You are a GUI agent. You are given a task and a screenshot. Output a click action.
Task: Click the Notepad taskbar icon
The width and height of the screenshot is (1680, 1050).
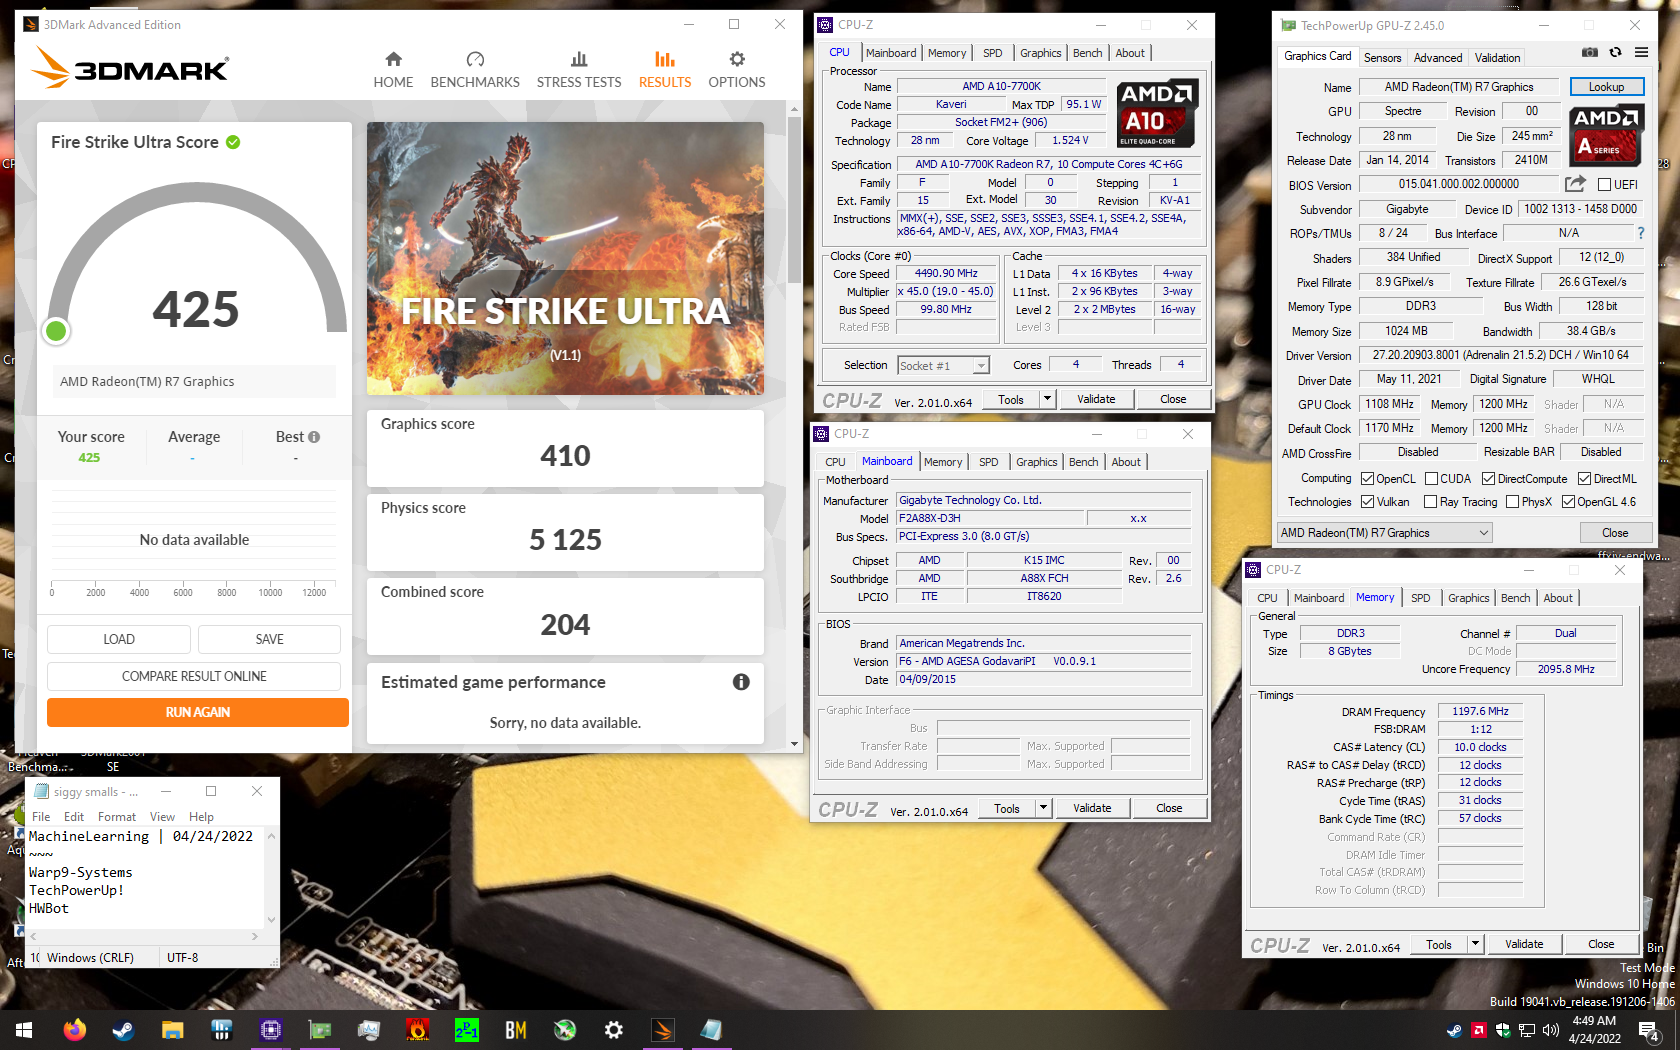pos(711,1030)
